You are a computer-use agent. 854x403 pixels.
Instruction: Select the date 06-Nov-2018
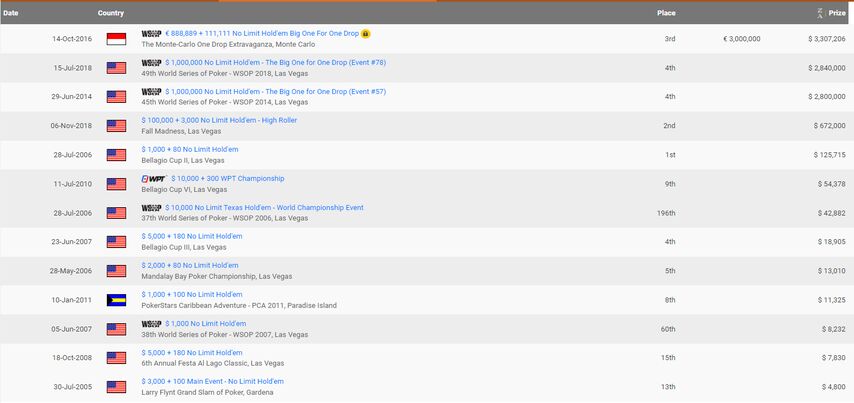71,126
